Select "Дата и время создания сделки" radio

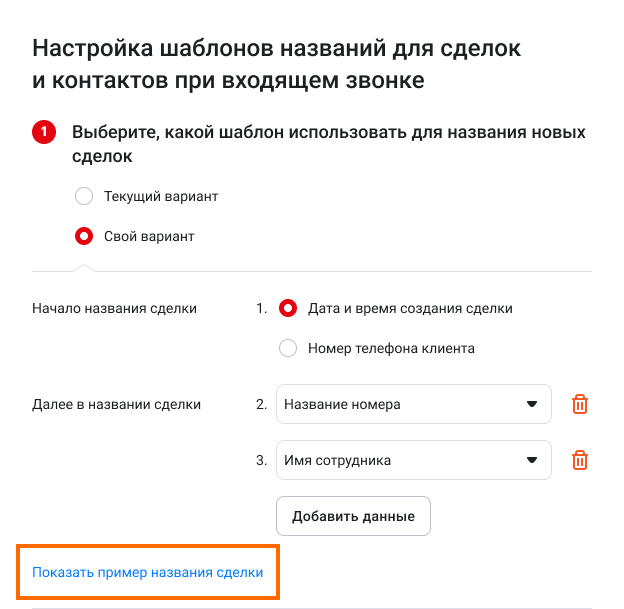[x=289, y=308]
